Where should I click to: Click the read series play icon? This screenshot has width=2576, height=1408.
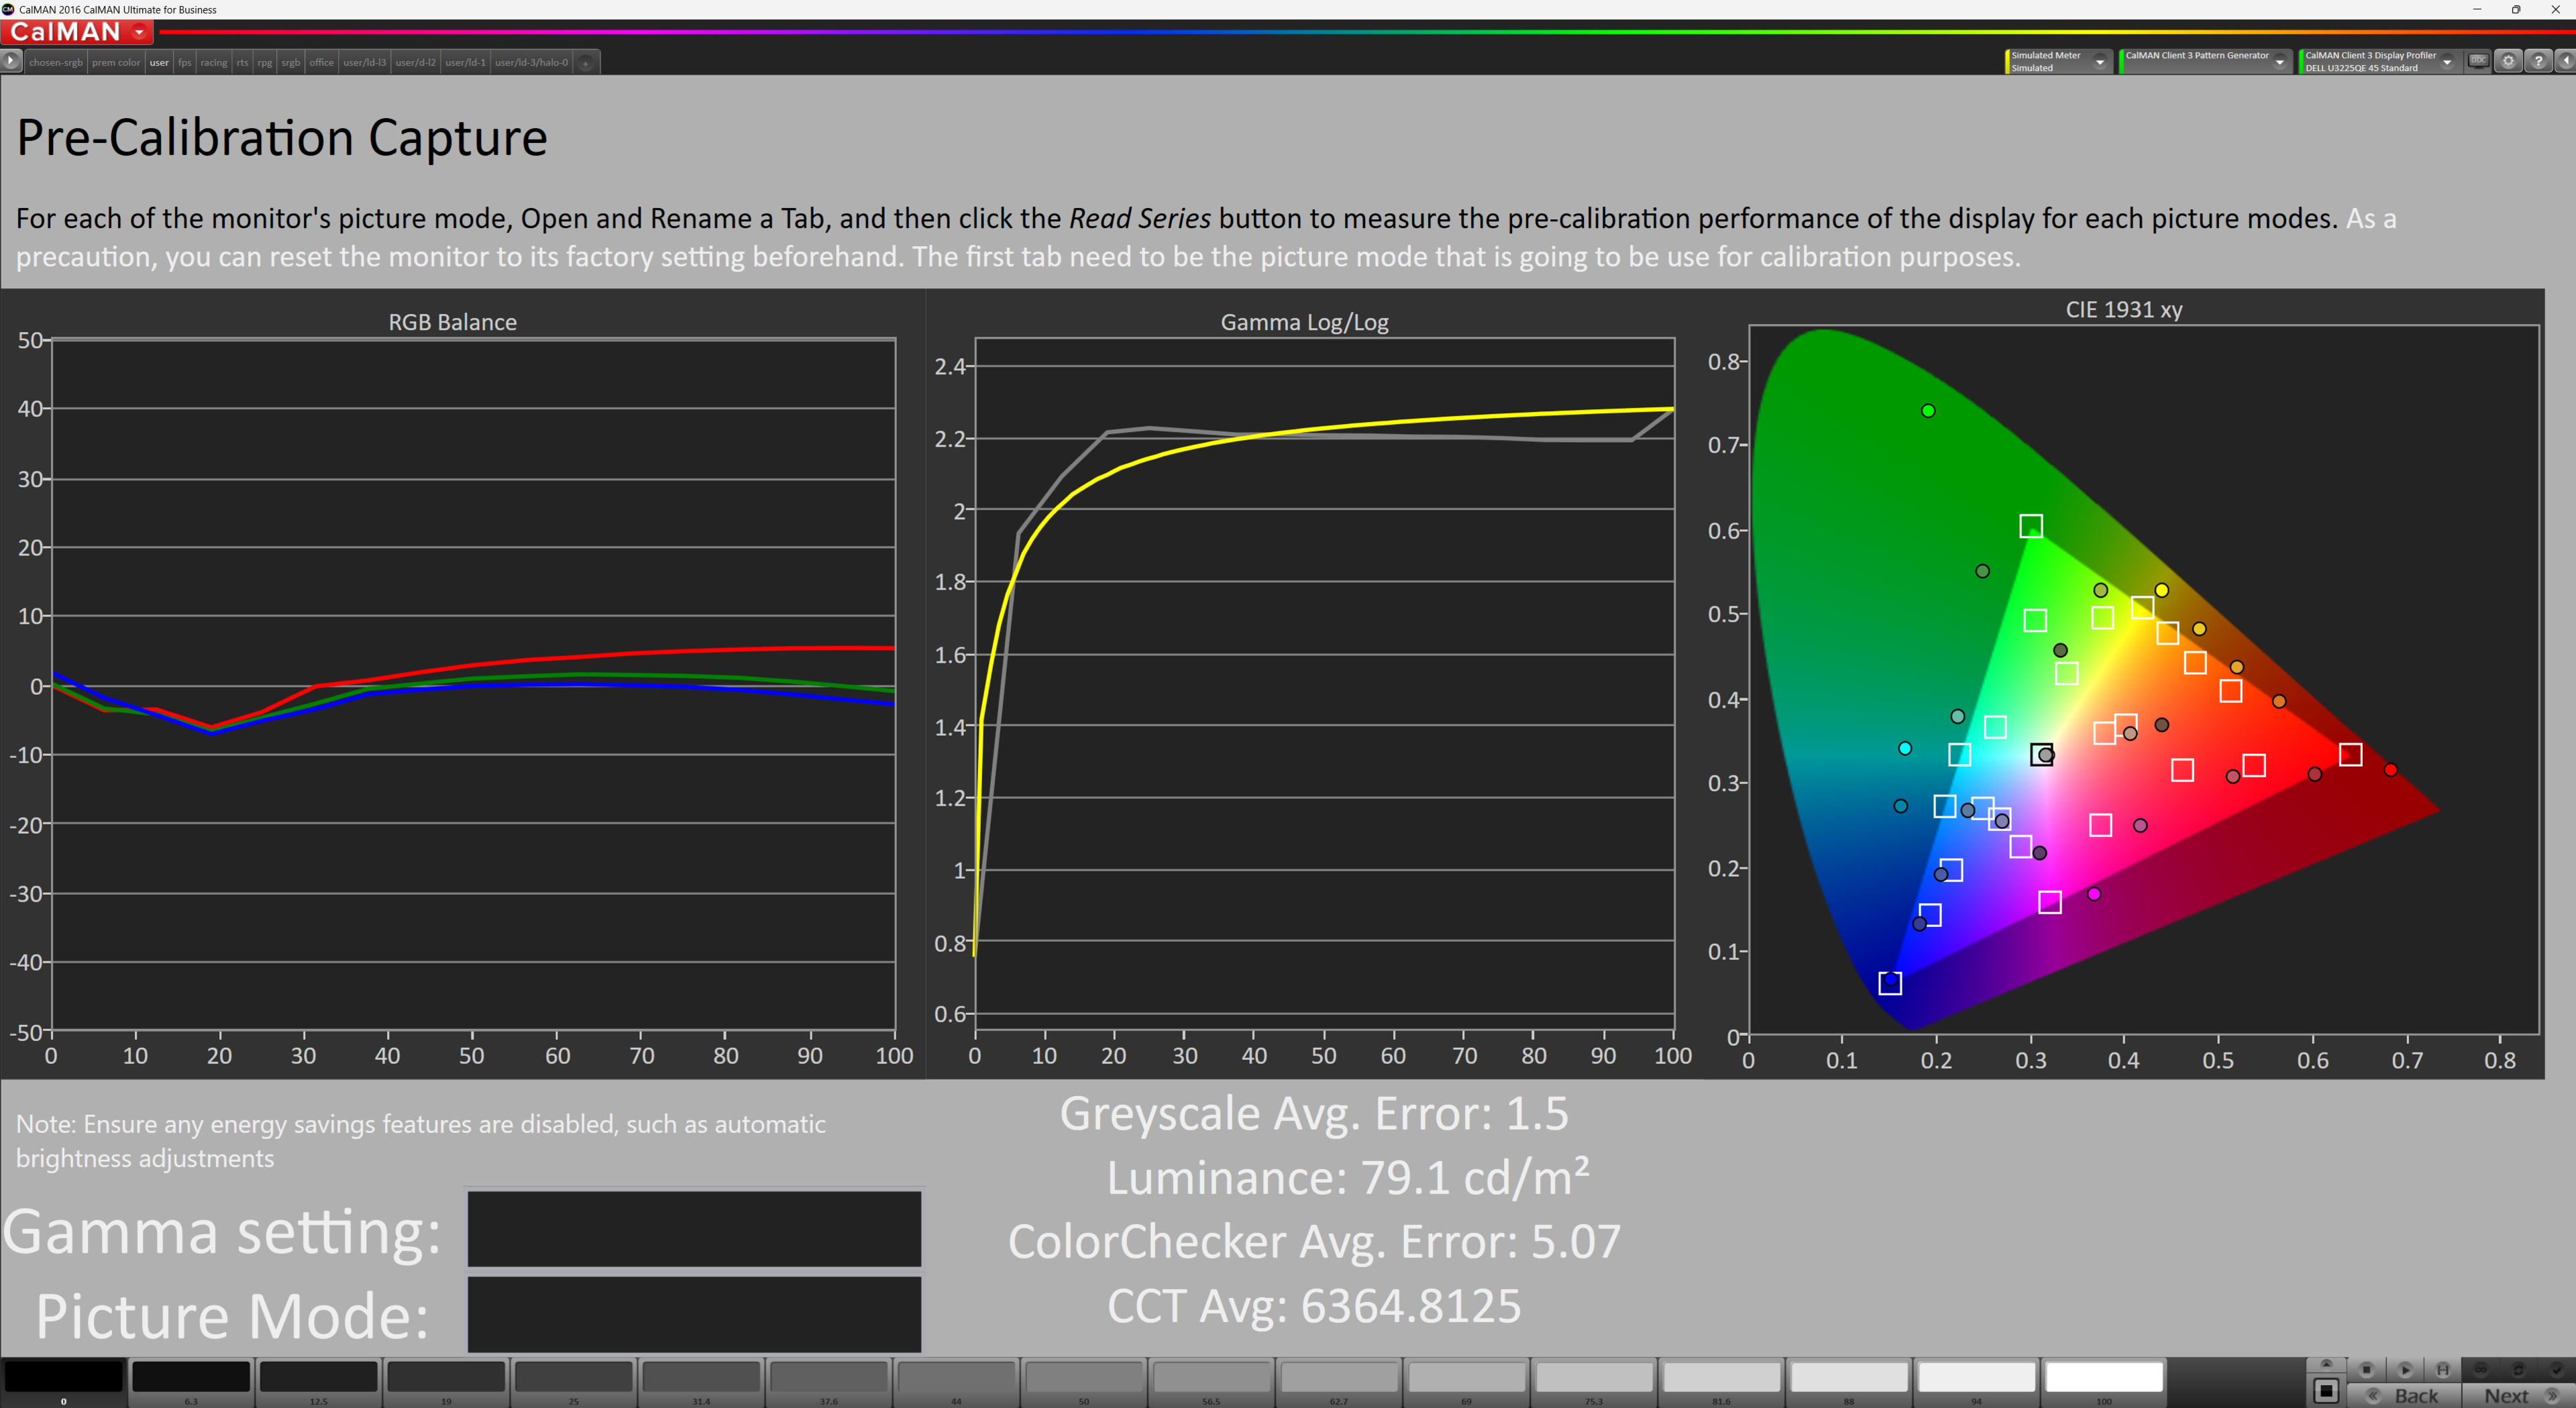(x=2405, y=1370)
